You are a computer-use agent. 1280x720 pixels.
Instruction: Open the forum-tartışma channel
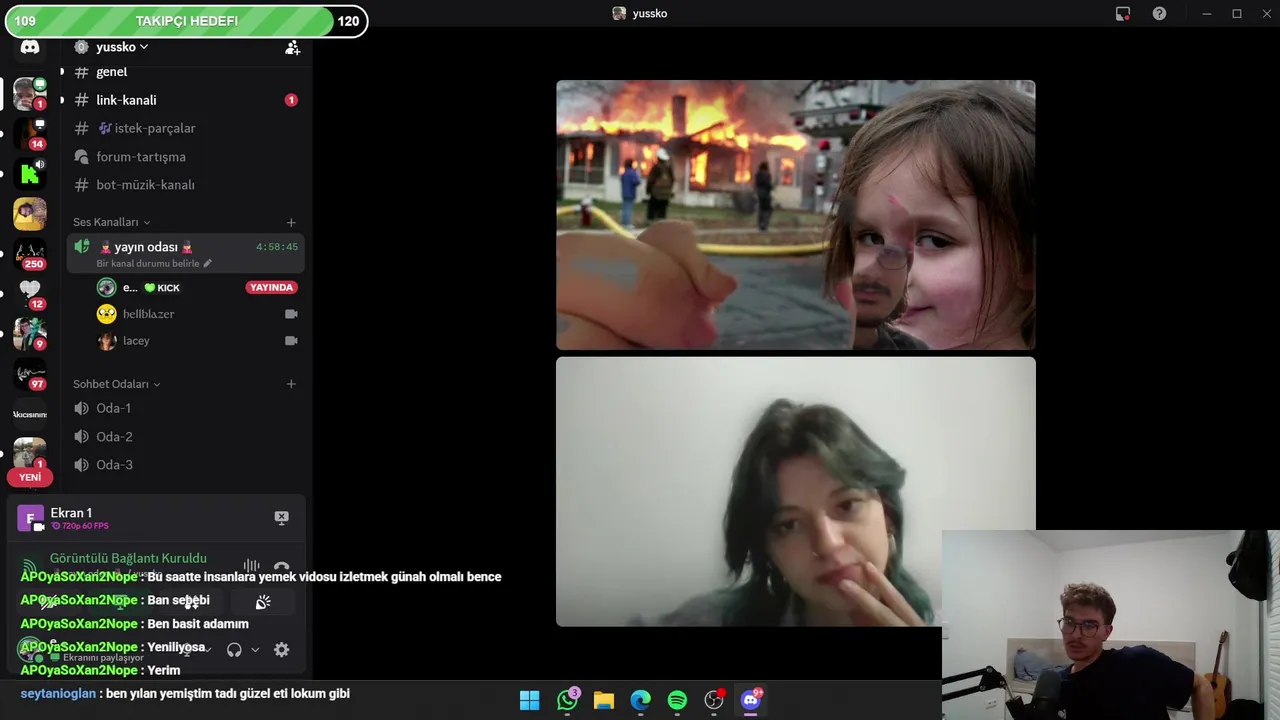pyautogui.click(x=186, y=157)
